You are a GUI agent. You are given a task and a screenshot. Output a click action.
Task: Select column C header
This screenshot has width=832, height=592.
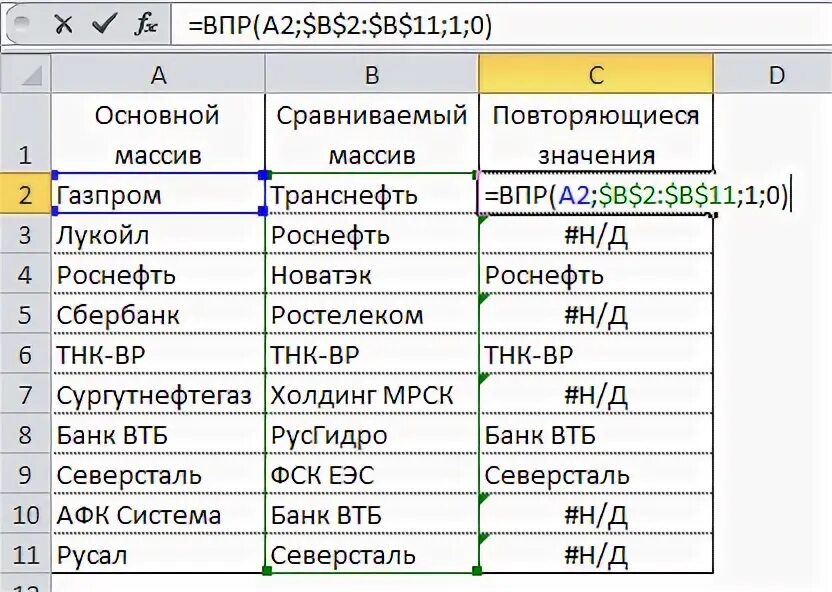pyautogui.click(x=595, y=74)
